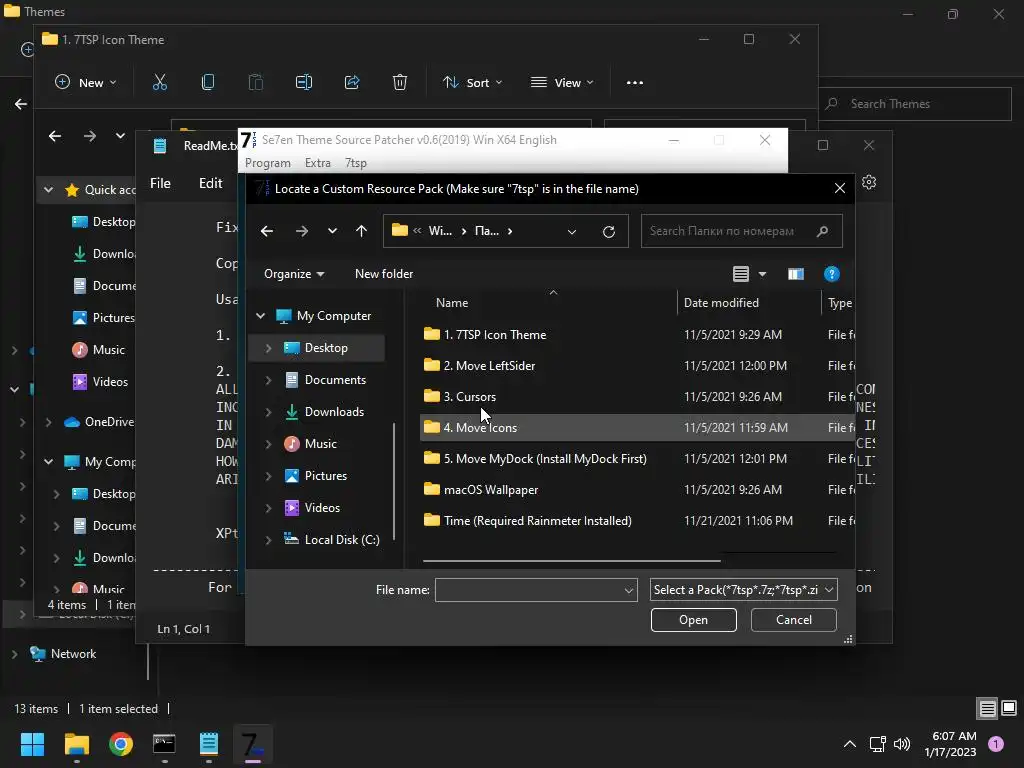Click the Type column header
Image resolution: width=1024 pixels, height=768 pixels.
point(840,303)
